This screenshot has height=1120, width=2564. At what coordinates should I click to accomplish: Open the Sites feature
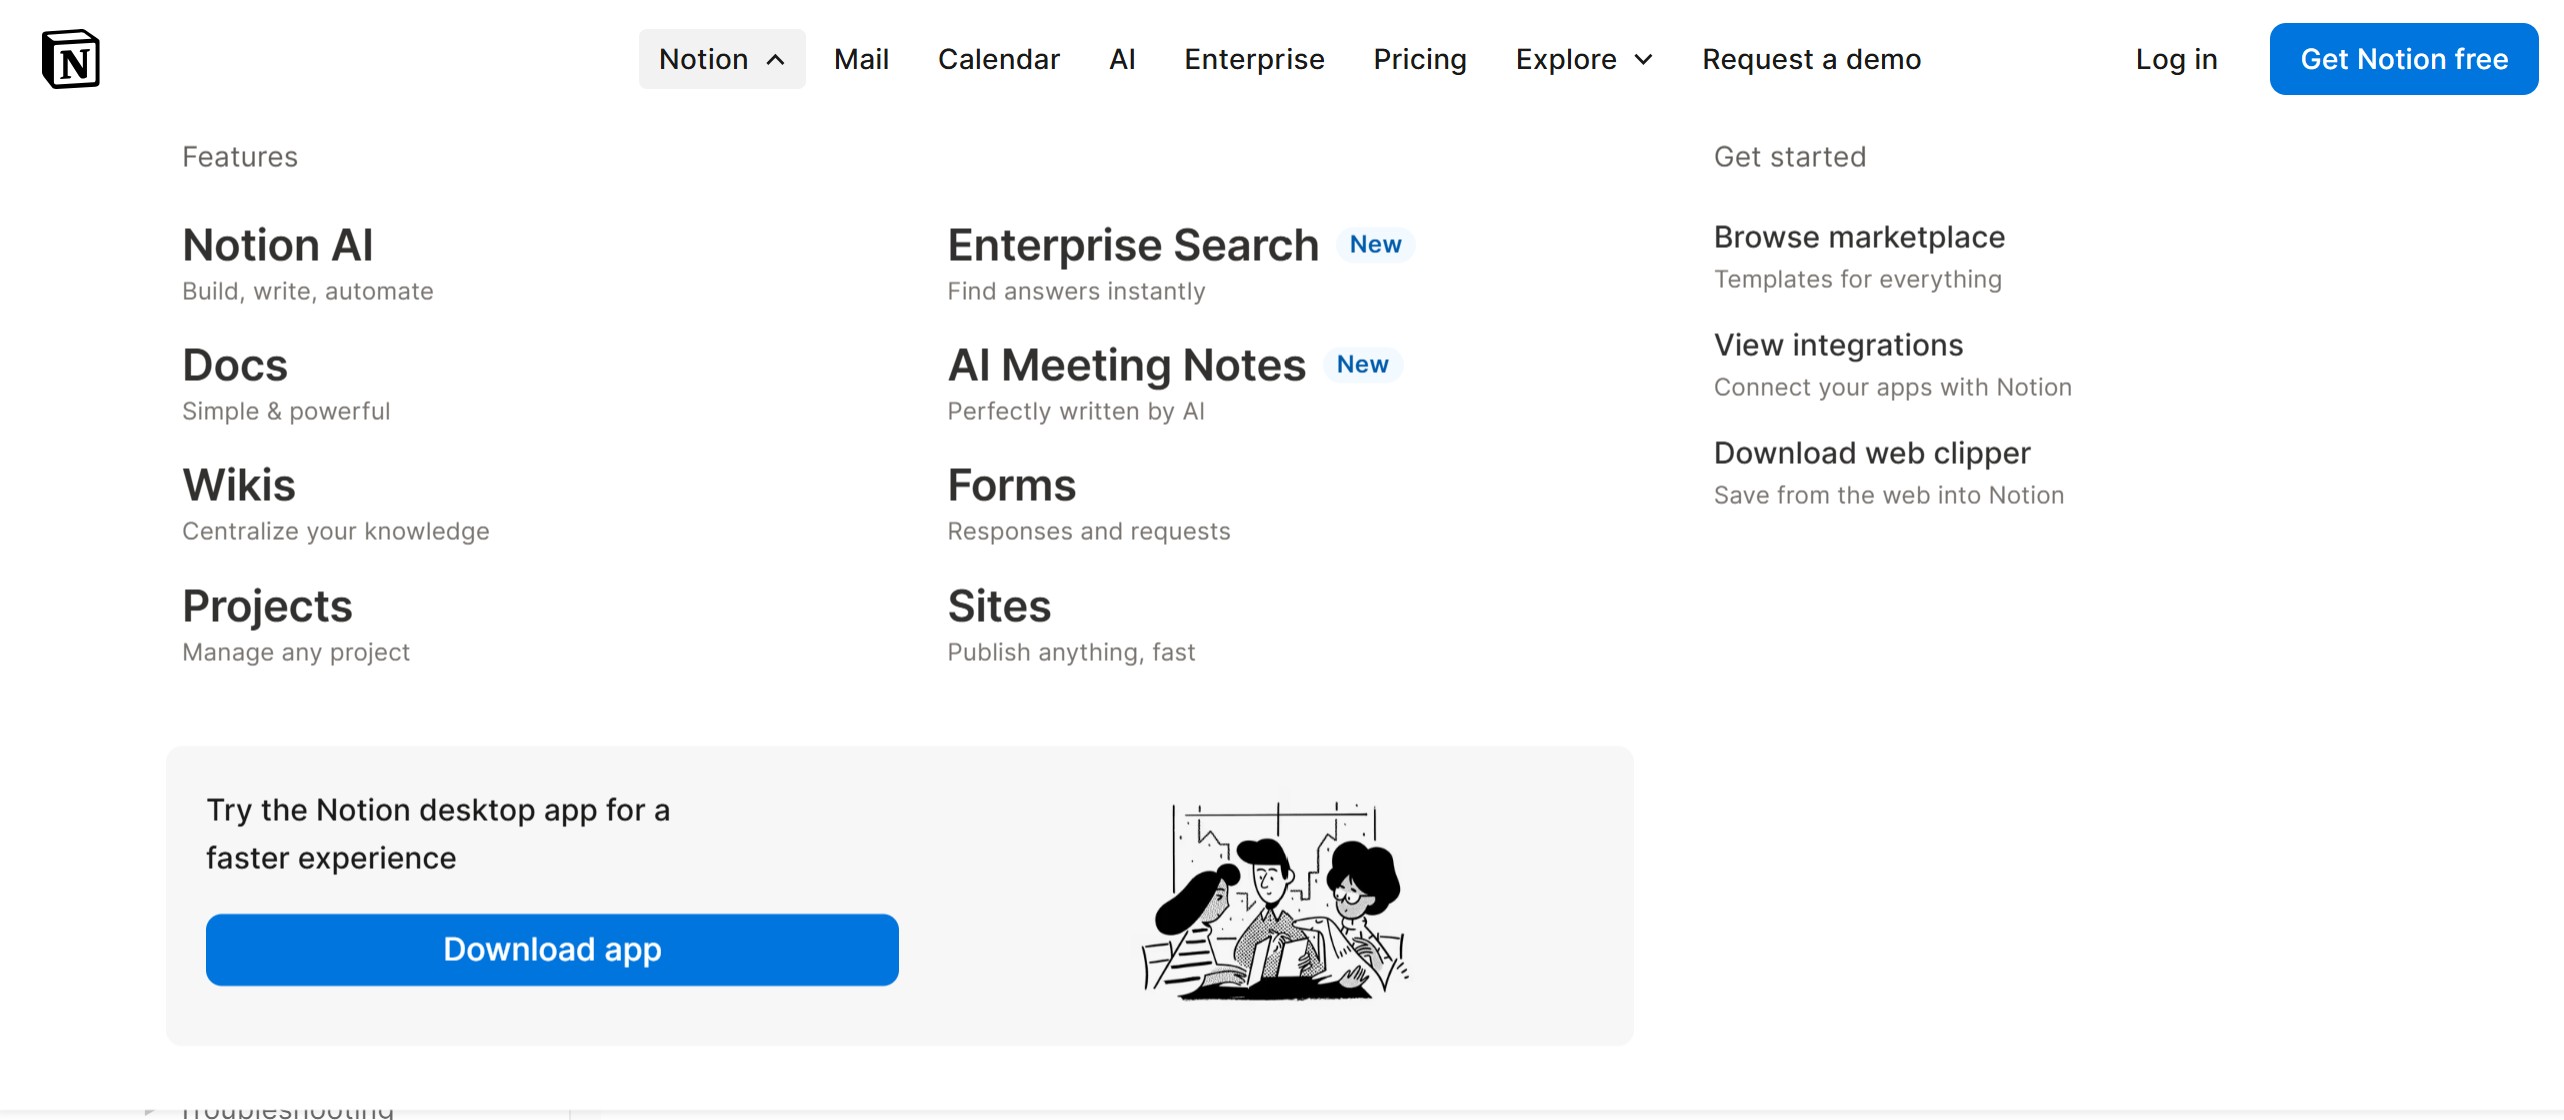pos(1071,624)
